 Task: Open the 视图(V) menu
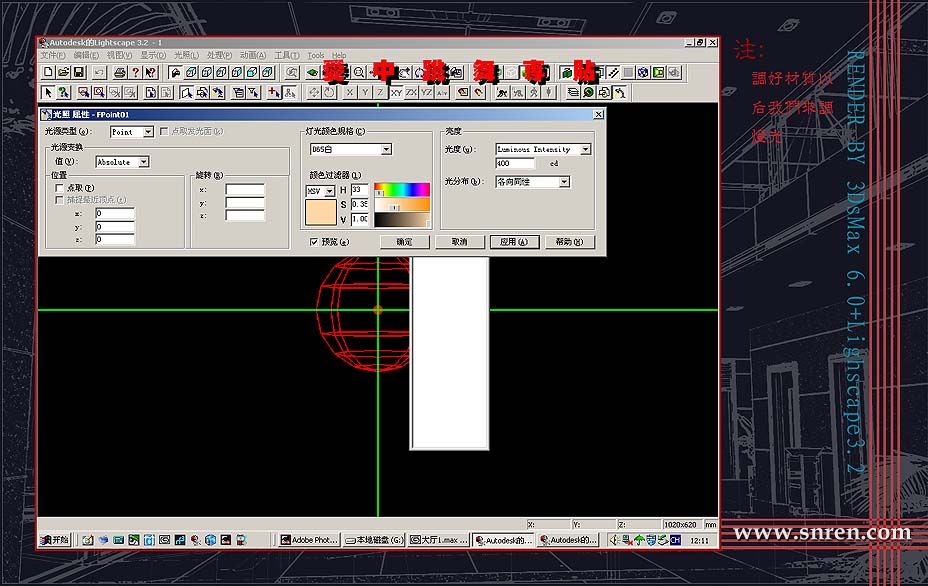pyautogui.click(x=119, y=55)
